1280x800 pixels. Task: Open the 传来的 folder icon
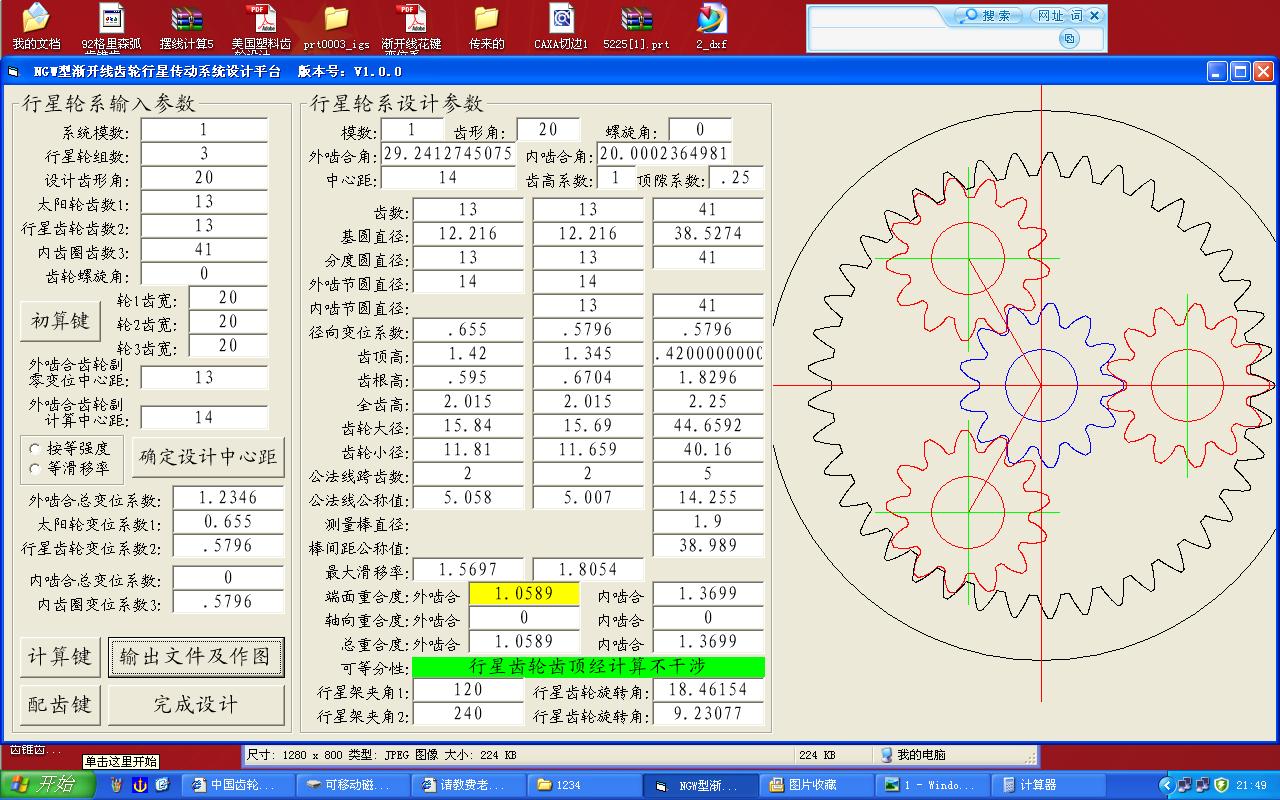(486, 26)
